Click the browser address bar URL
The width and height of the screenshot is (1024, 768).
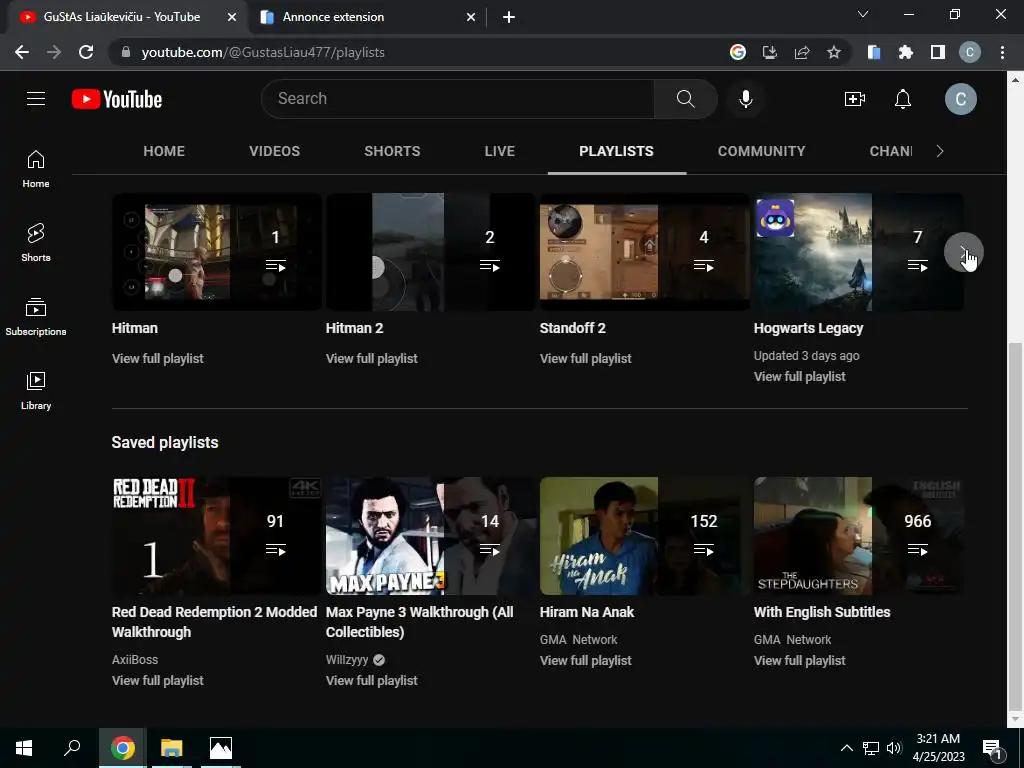click(263, 52)
